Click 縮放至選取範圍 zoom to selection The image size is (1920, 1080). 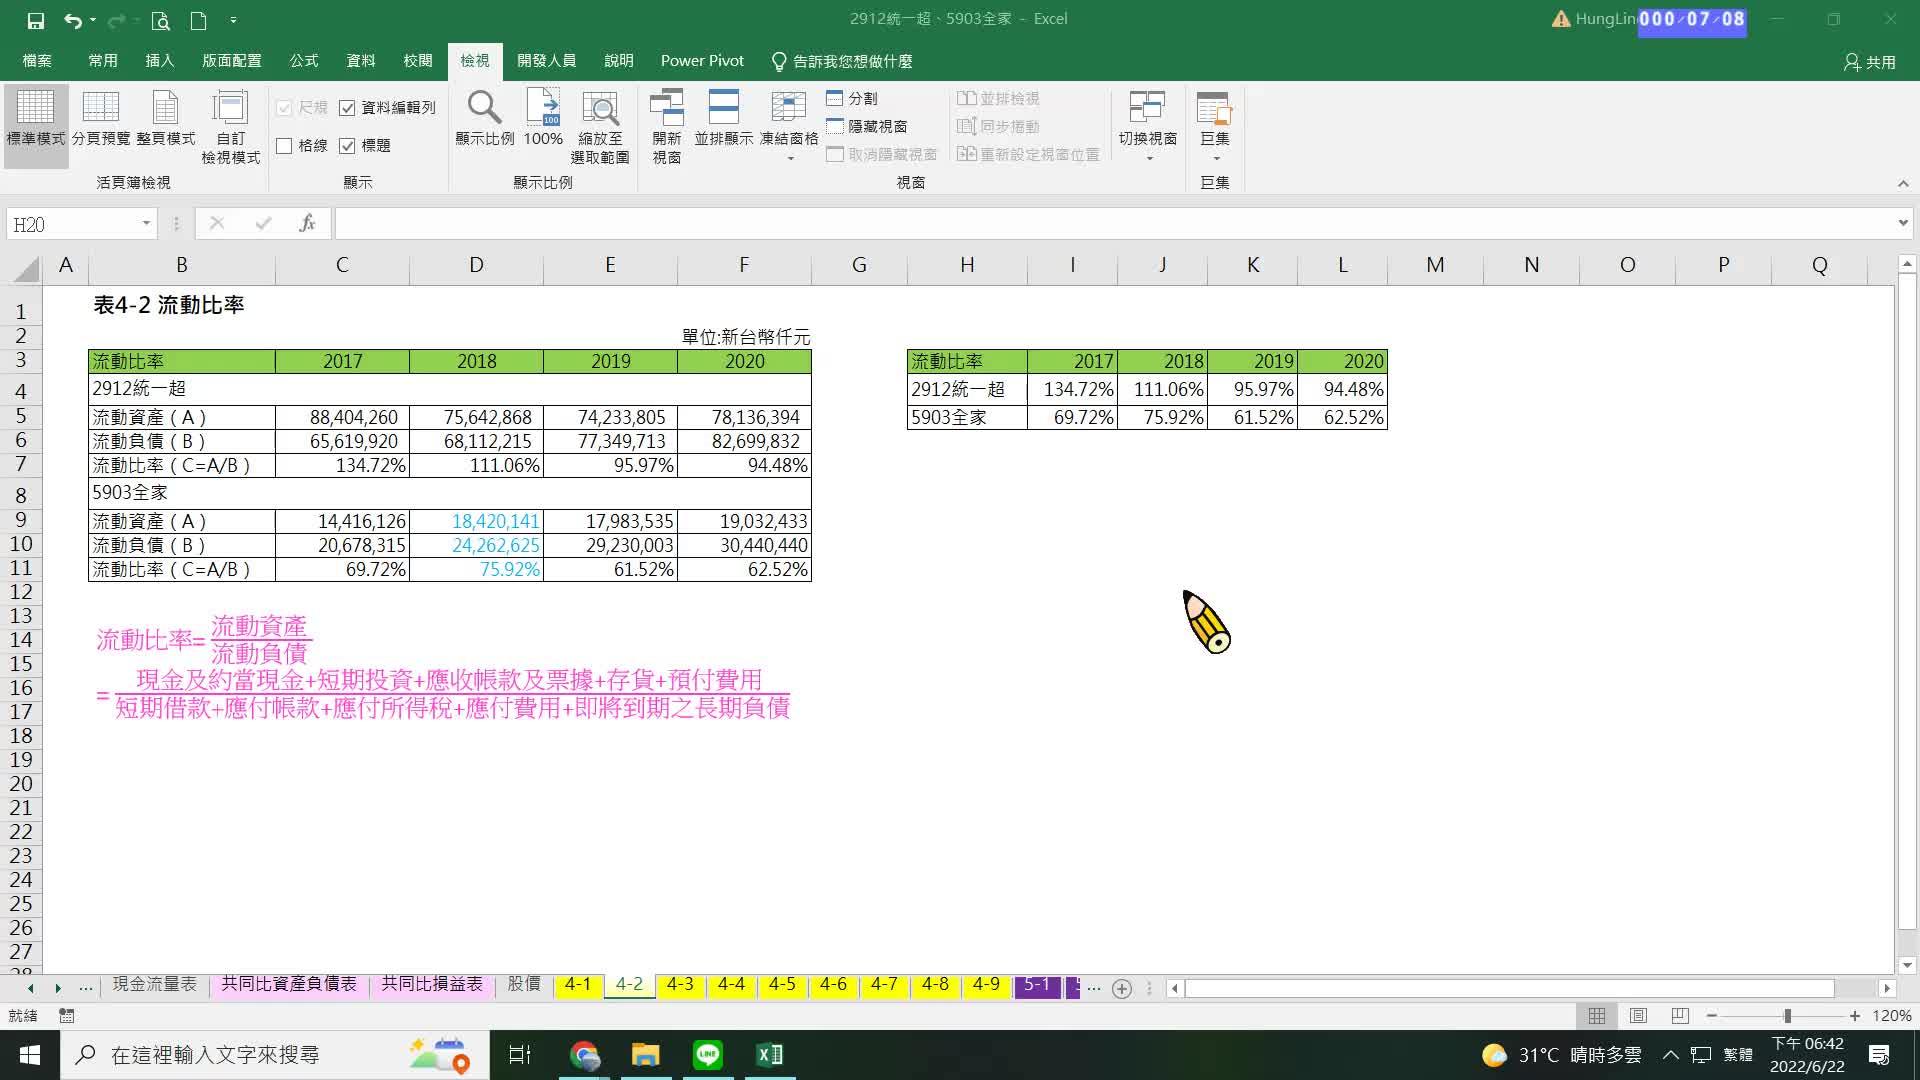tap(600, 127)
